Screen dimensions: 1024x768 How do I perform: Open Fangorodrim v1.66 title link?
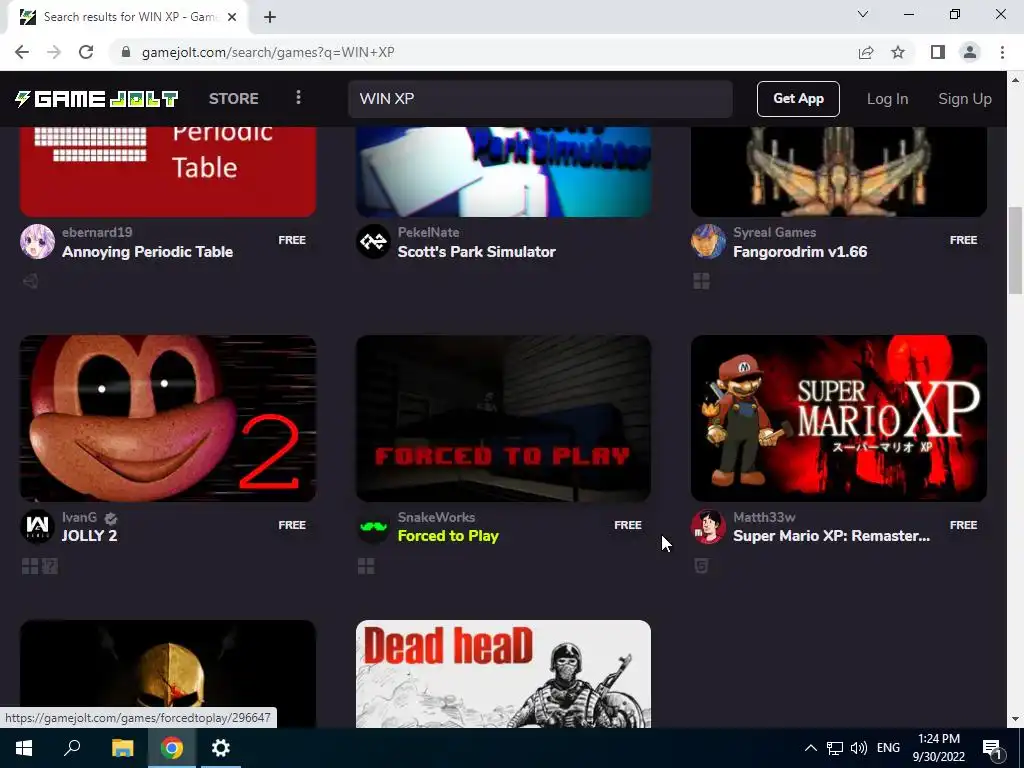click(x=800, y=251)
